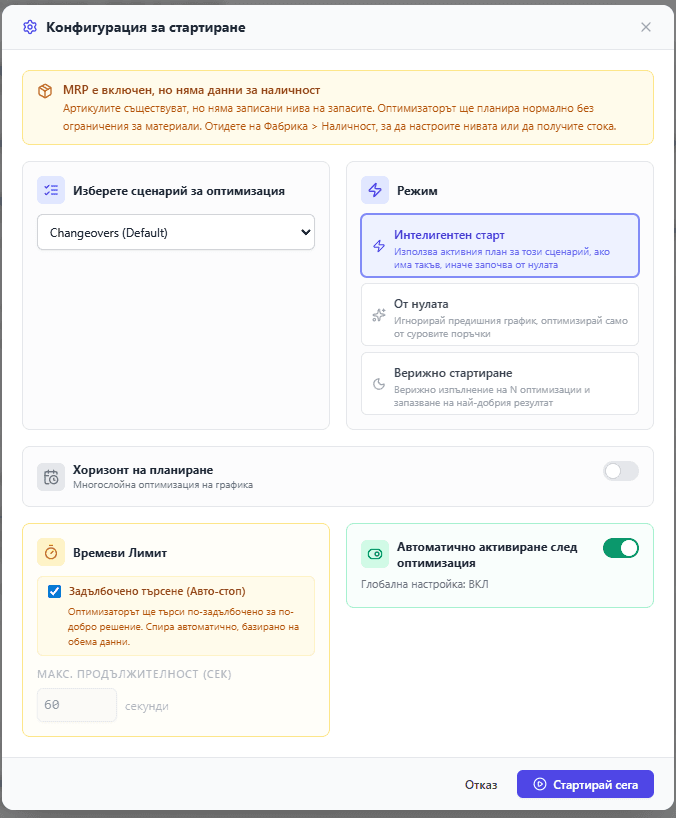
Task: Click Отказ to cancel the configuration
Action: point(481,784)
